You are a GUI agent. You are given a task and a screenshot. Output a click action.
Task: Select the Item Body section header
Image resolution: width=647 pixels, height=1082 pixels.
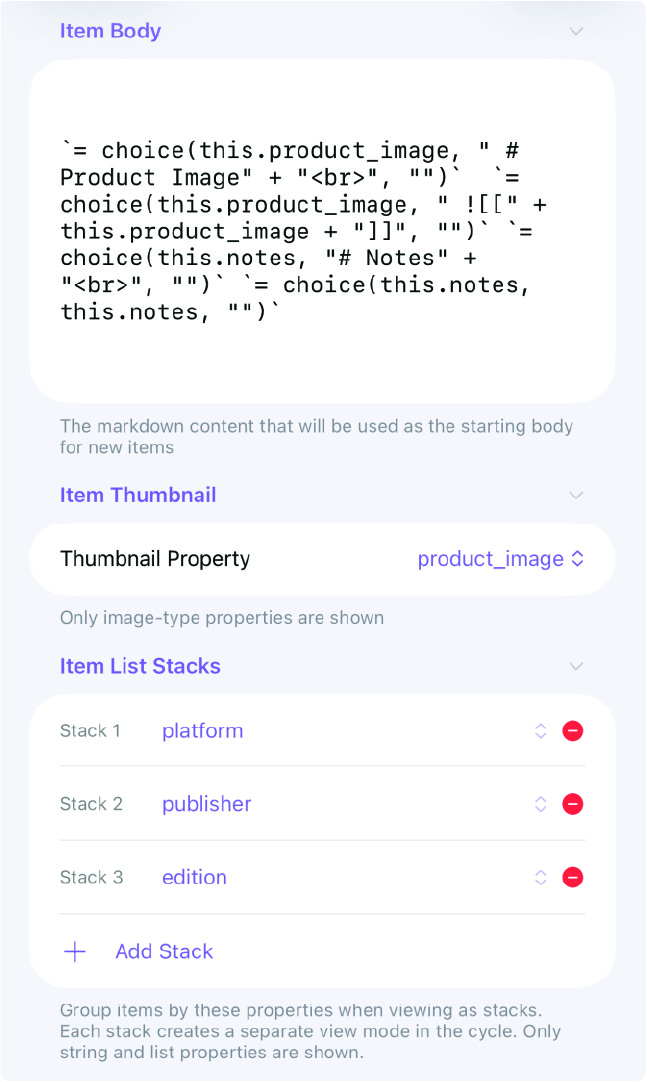tap(110, 31)
